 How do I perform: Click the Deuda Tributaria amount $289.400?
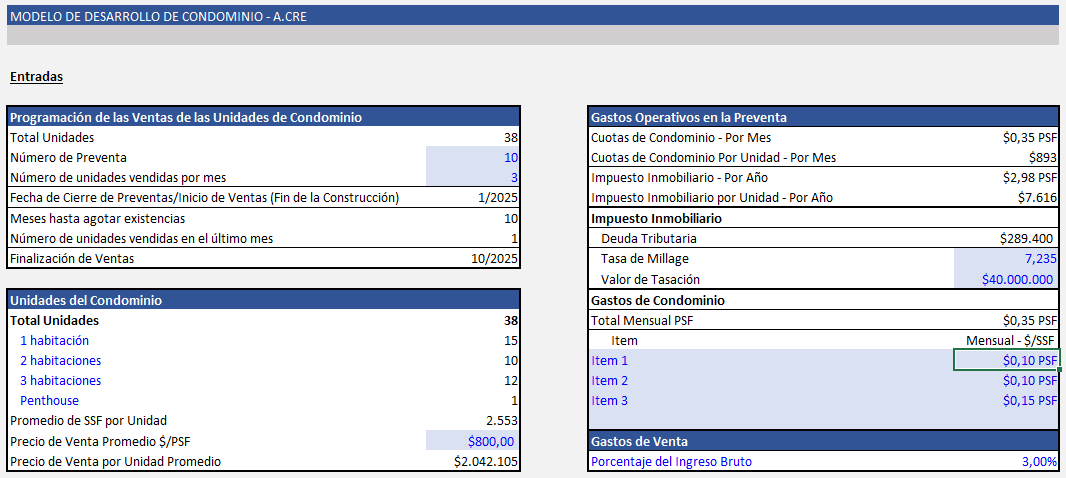click(1027, 239)
